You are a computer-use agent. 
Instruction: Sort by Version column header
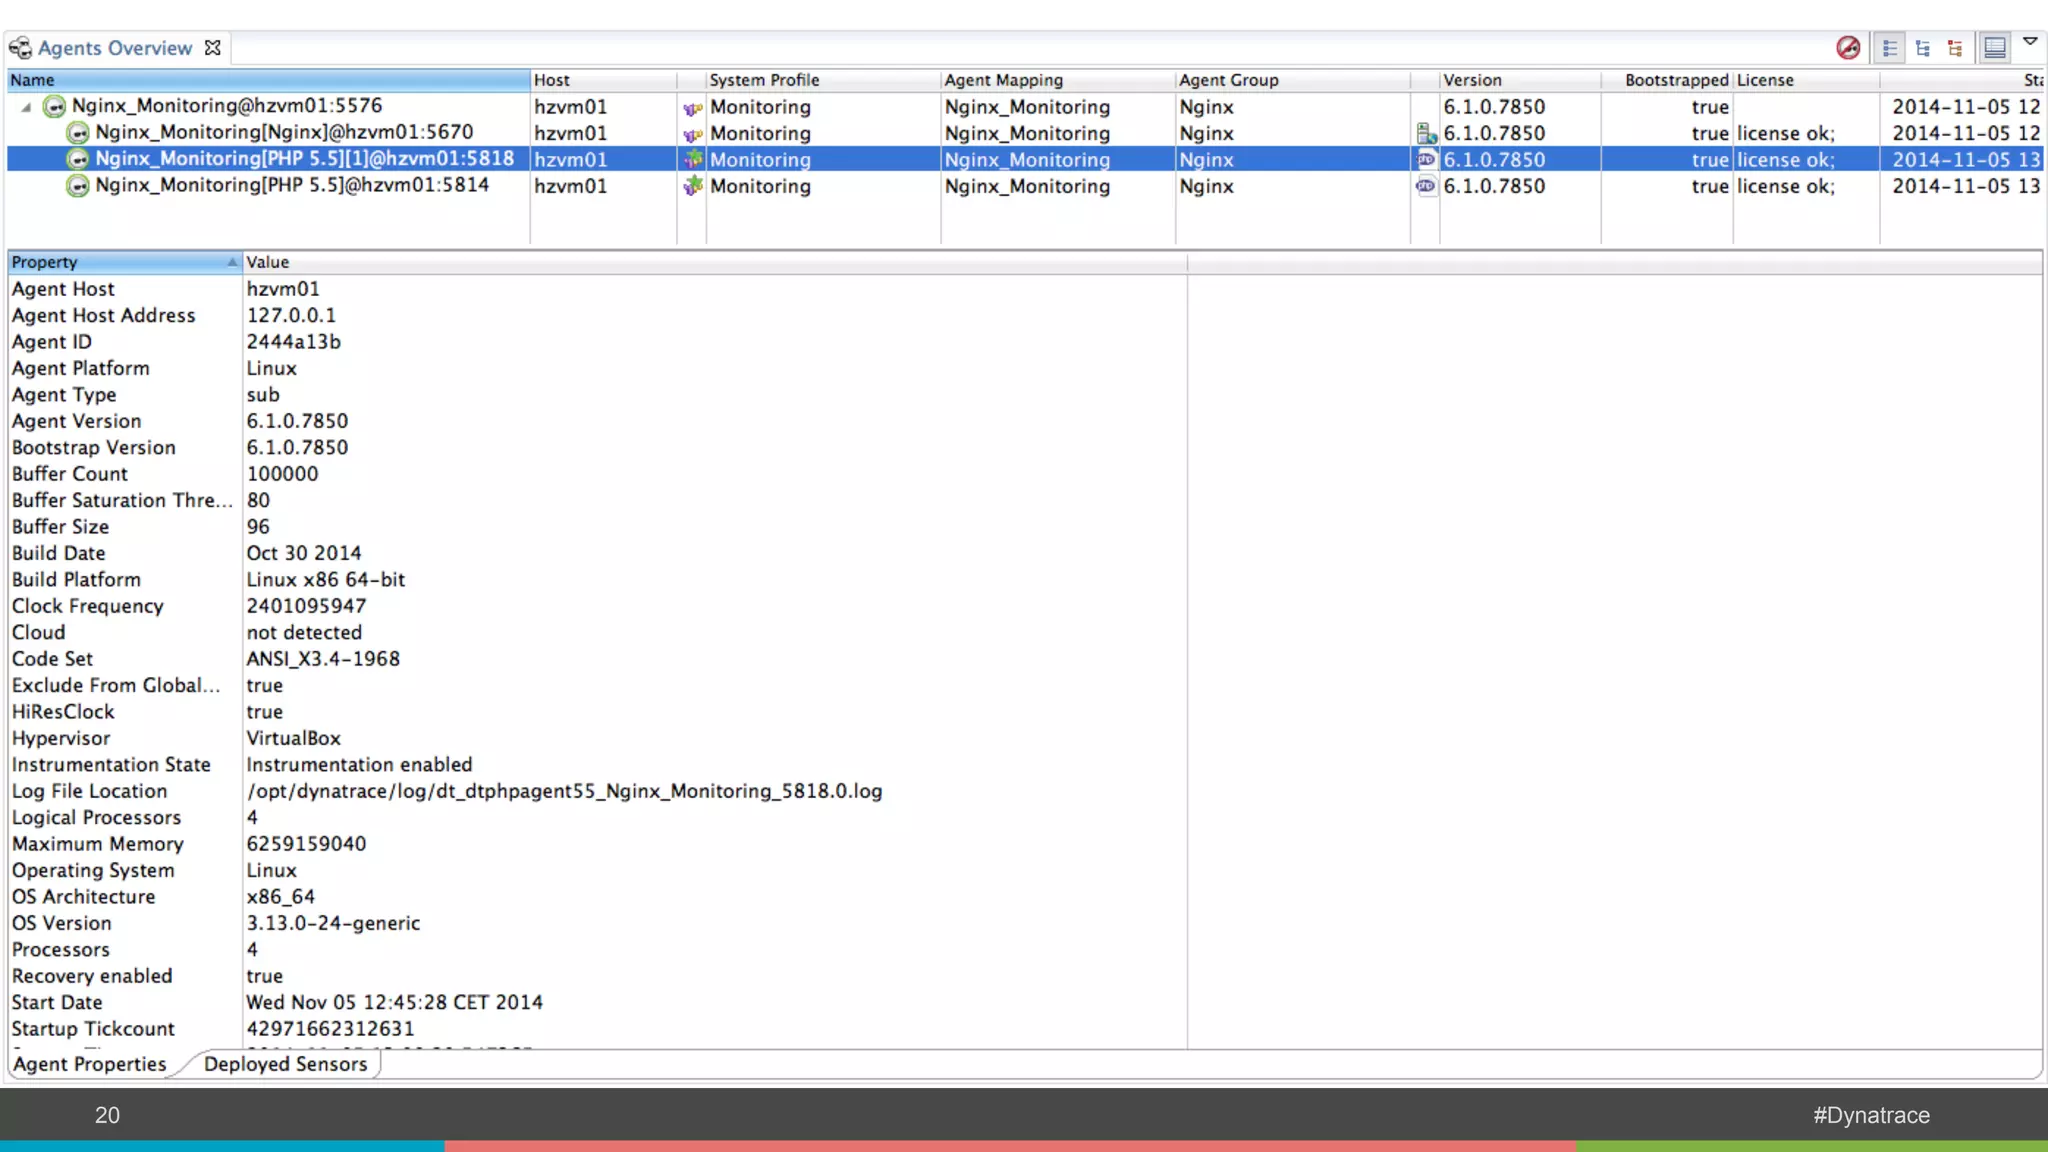[x=1520, y=80]
